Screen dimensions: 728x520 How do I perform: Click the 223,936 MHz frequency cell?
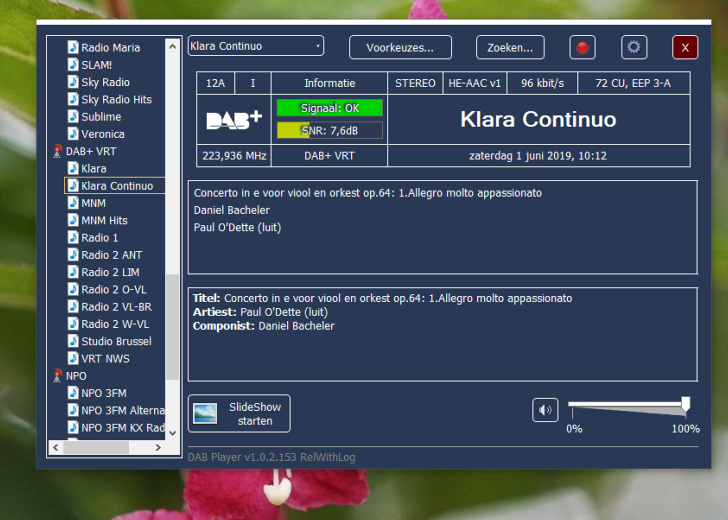(x=234, y=156)
